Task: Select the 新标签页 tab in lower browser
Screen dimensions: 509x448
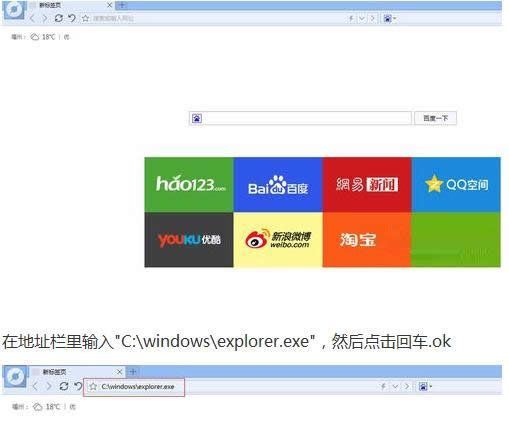Action: 77,371
